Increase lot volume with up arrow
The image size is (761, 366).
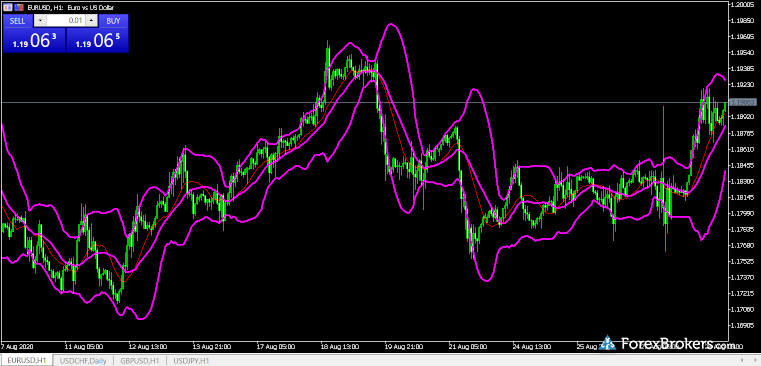(x=91, y=21)
